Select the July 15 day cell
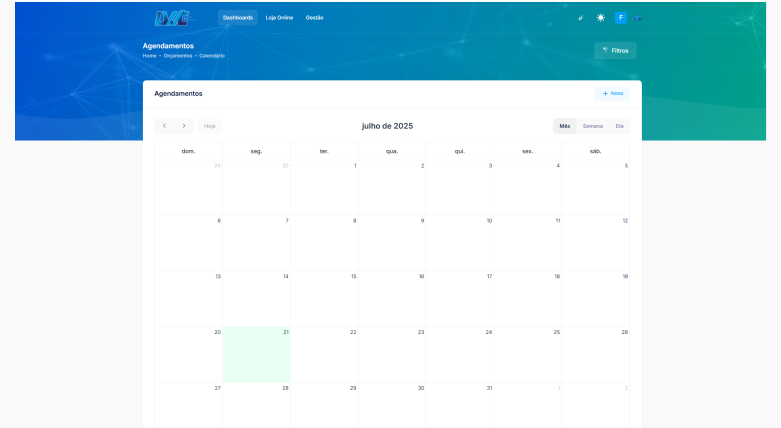Screen dimensions: 781x428 [x=324, y=297]
